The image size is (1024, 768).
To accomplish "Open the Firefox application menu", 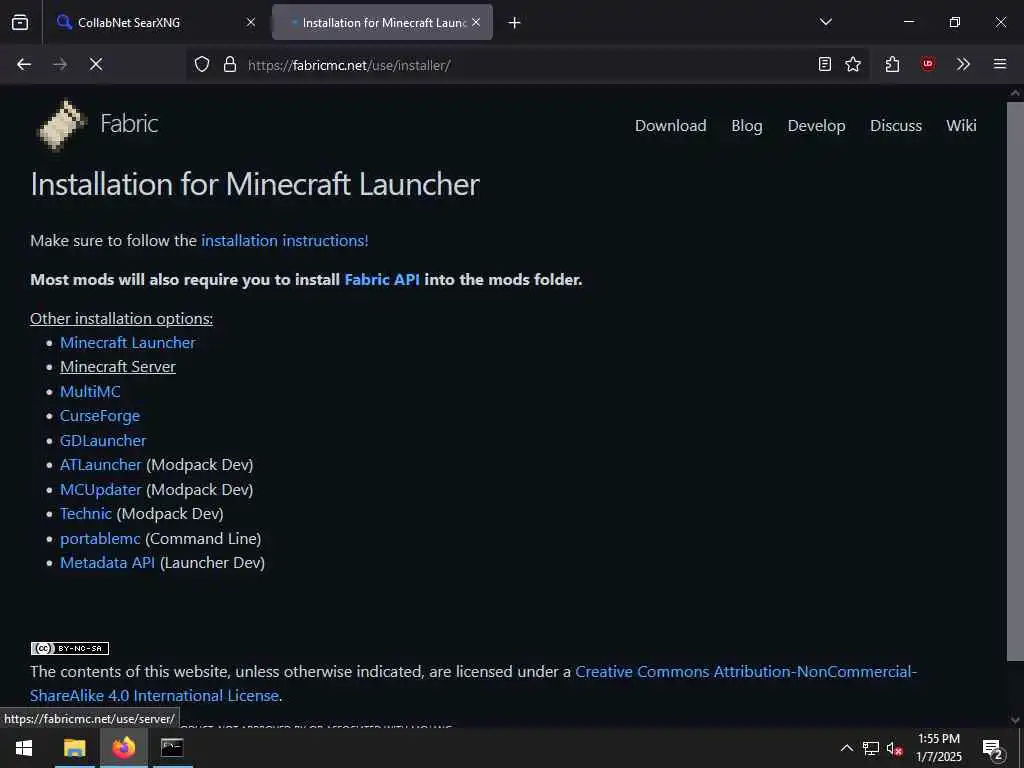I will 1000,64.
